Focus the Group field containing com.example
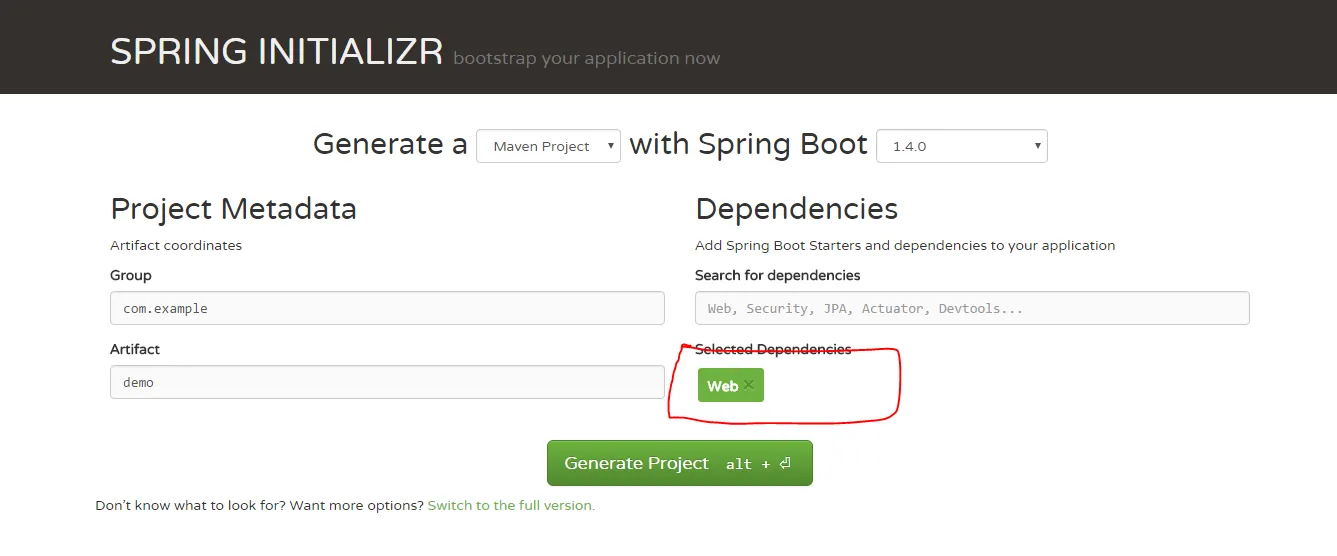The height and width of the screenshot is (556, 1337). 387,308
